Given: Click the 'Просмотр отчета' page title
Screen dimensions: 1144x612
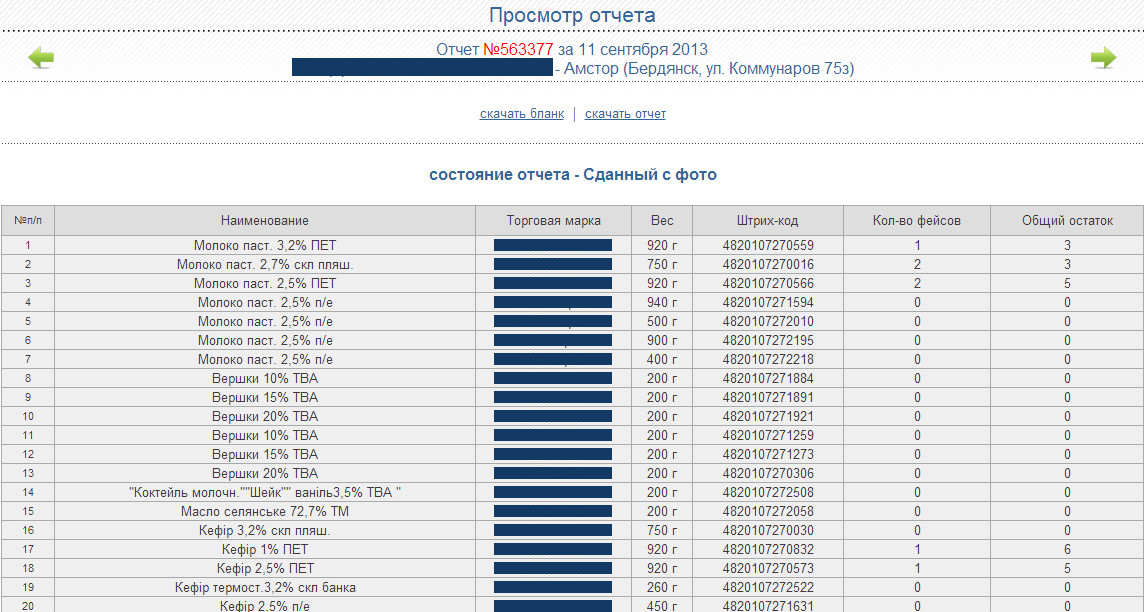Looking at the screenshot, I should 572,15.
